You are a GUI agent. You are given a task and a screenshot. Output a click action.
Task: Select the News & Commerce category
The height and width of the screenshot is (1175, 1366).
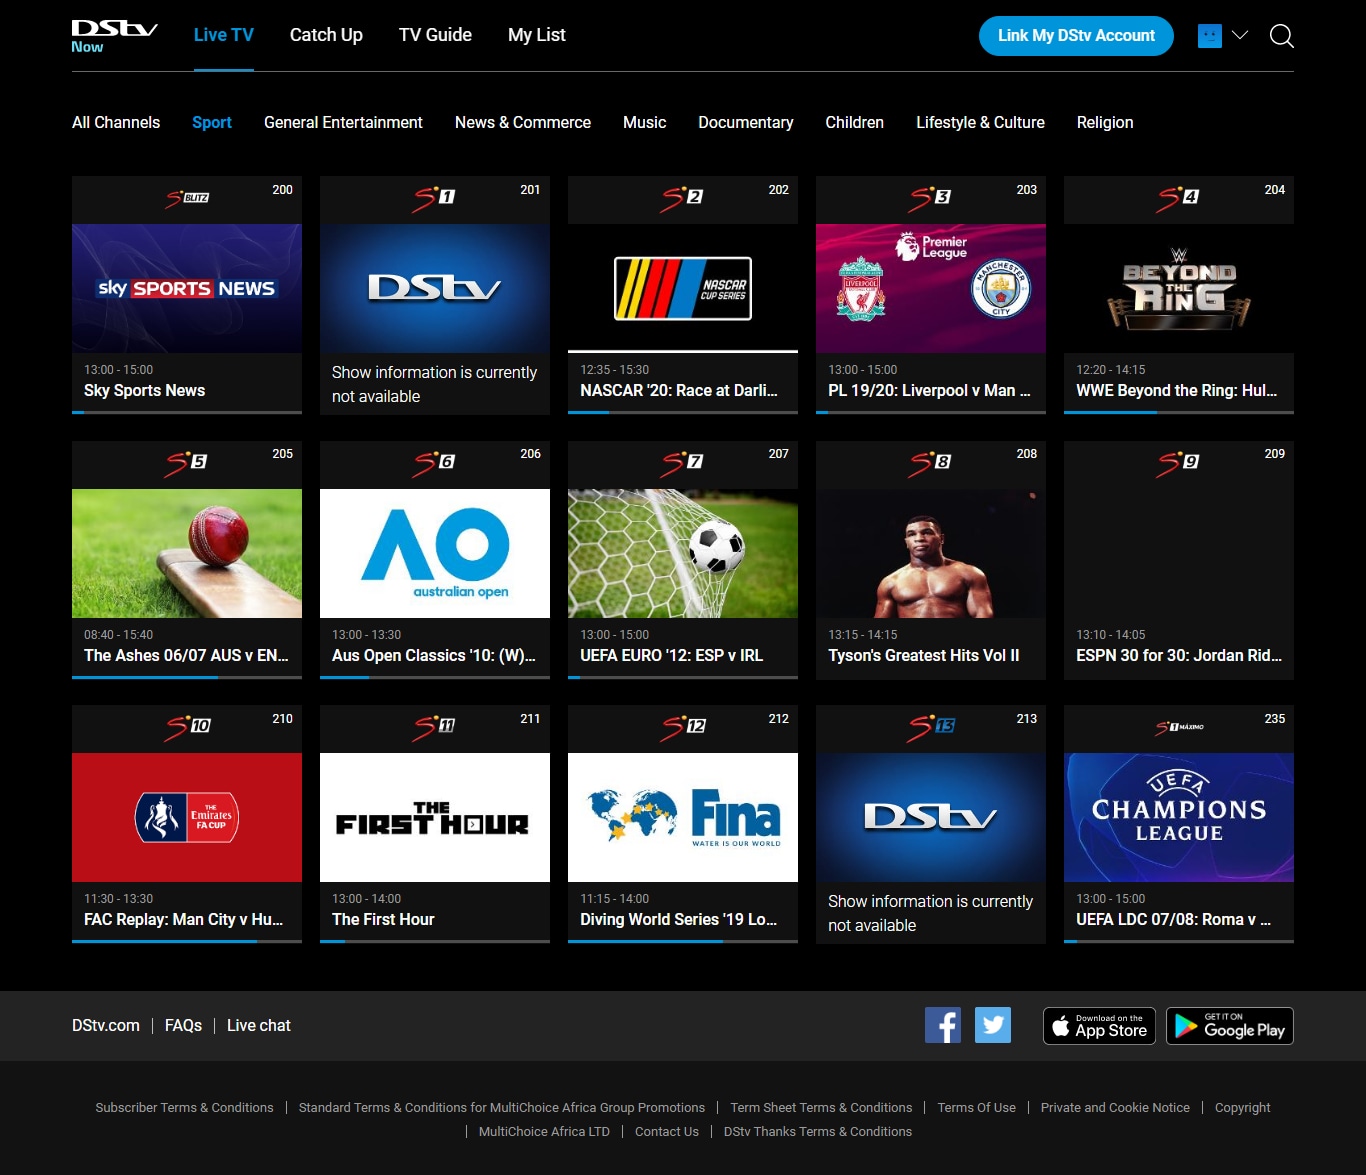pyautogui.click(x=523, y=122)
